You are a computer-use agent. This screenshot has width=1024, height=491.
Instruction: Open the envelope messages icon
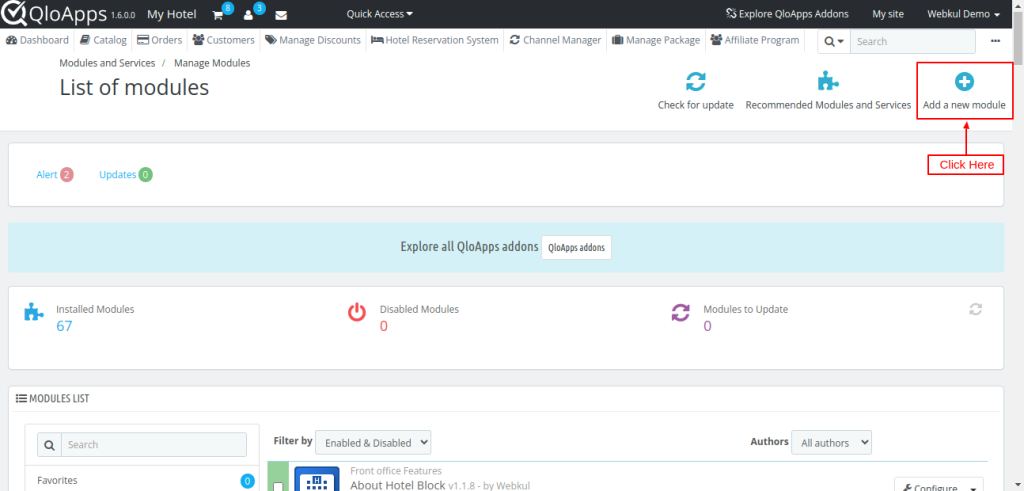click(x=281, y=14)
